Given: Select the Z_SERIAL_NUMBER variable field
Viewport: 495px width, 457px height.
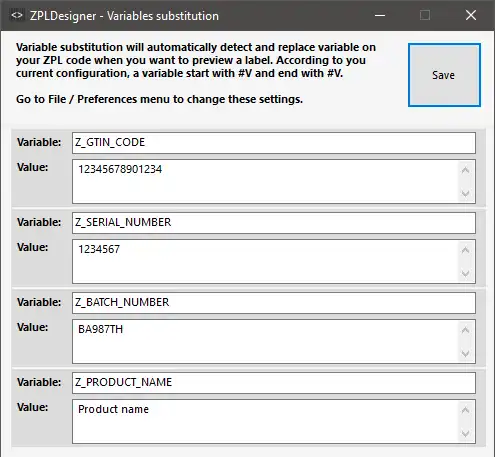Looking at the screenshot, I should click(x=274, y=223).
